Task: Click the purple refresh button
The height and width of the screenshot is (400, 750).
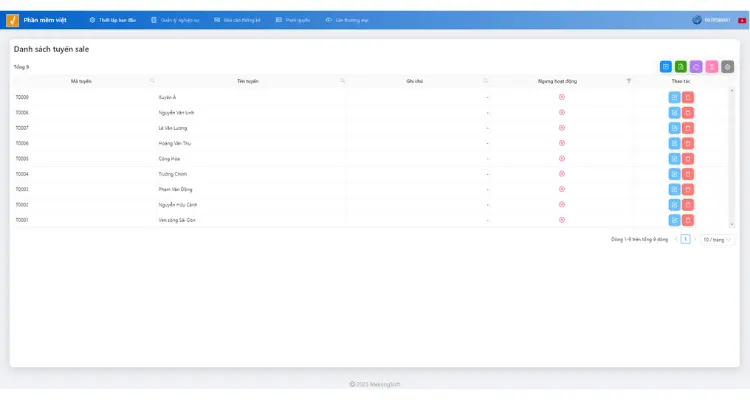Action: tap(696, 67)
